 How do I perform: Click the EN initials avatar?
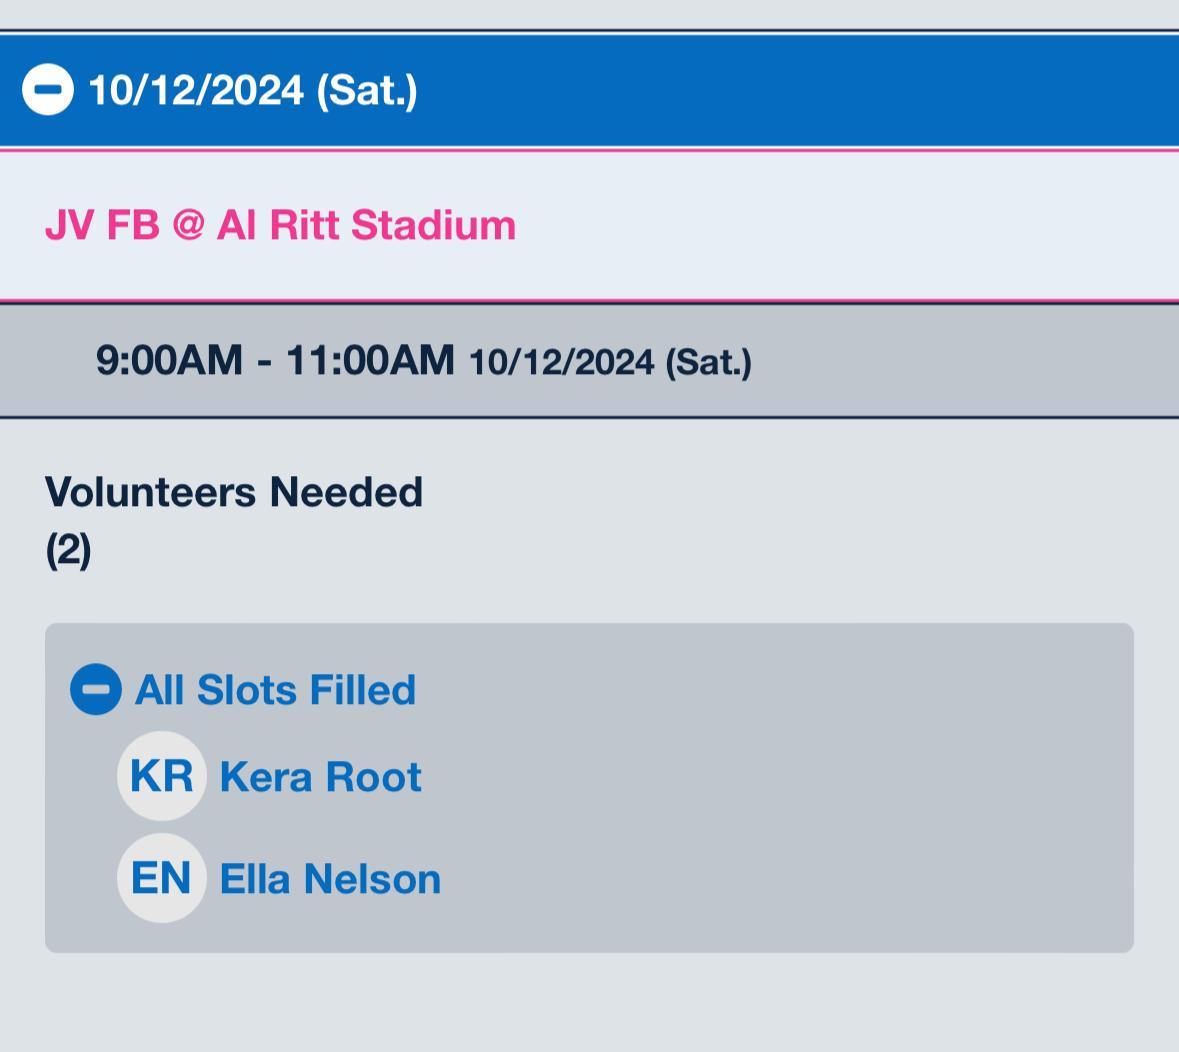point(161,878)
